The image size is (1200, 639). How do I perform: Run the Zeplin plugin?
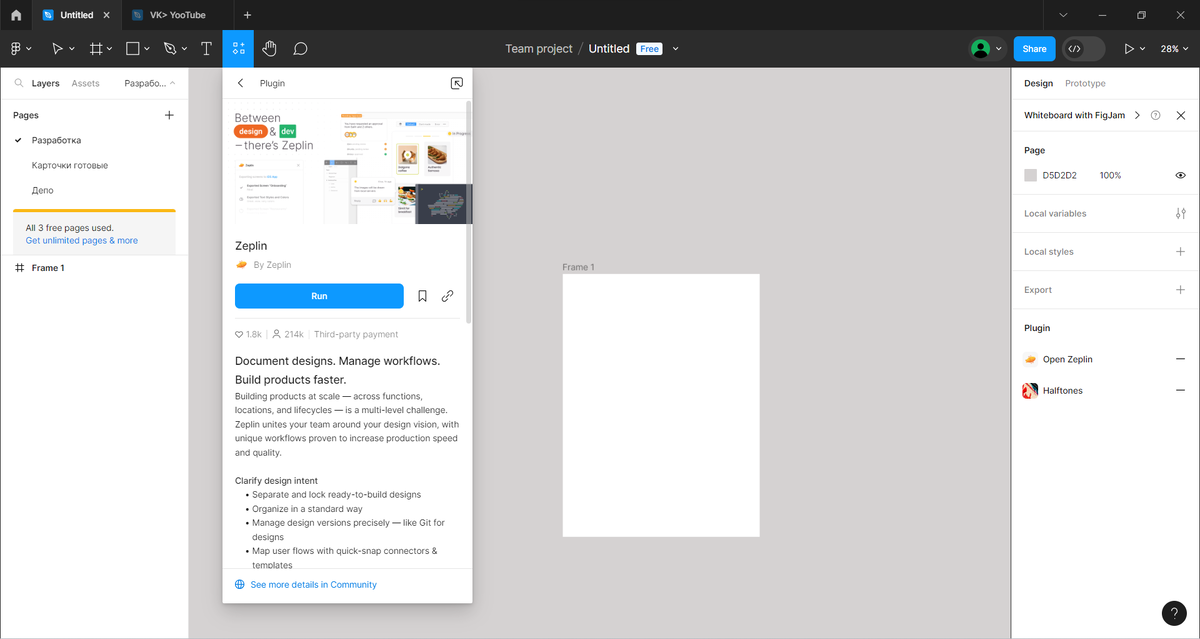pyautogui.click(x=319, y=296)
